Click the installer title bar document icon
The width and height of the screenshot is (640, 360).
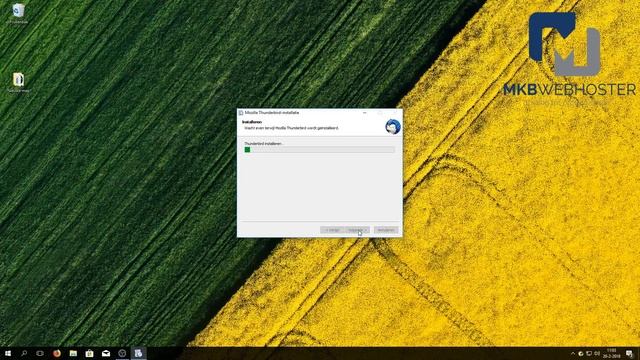click(x=241, y=113)
